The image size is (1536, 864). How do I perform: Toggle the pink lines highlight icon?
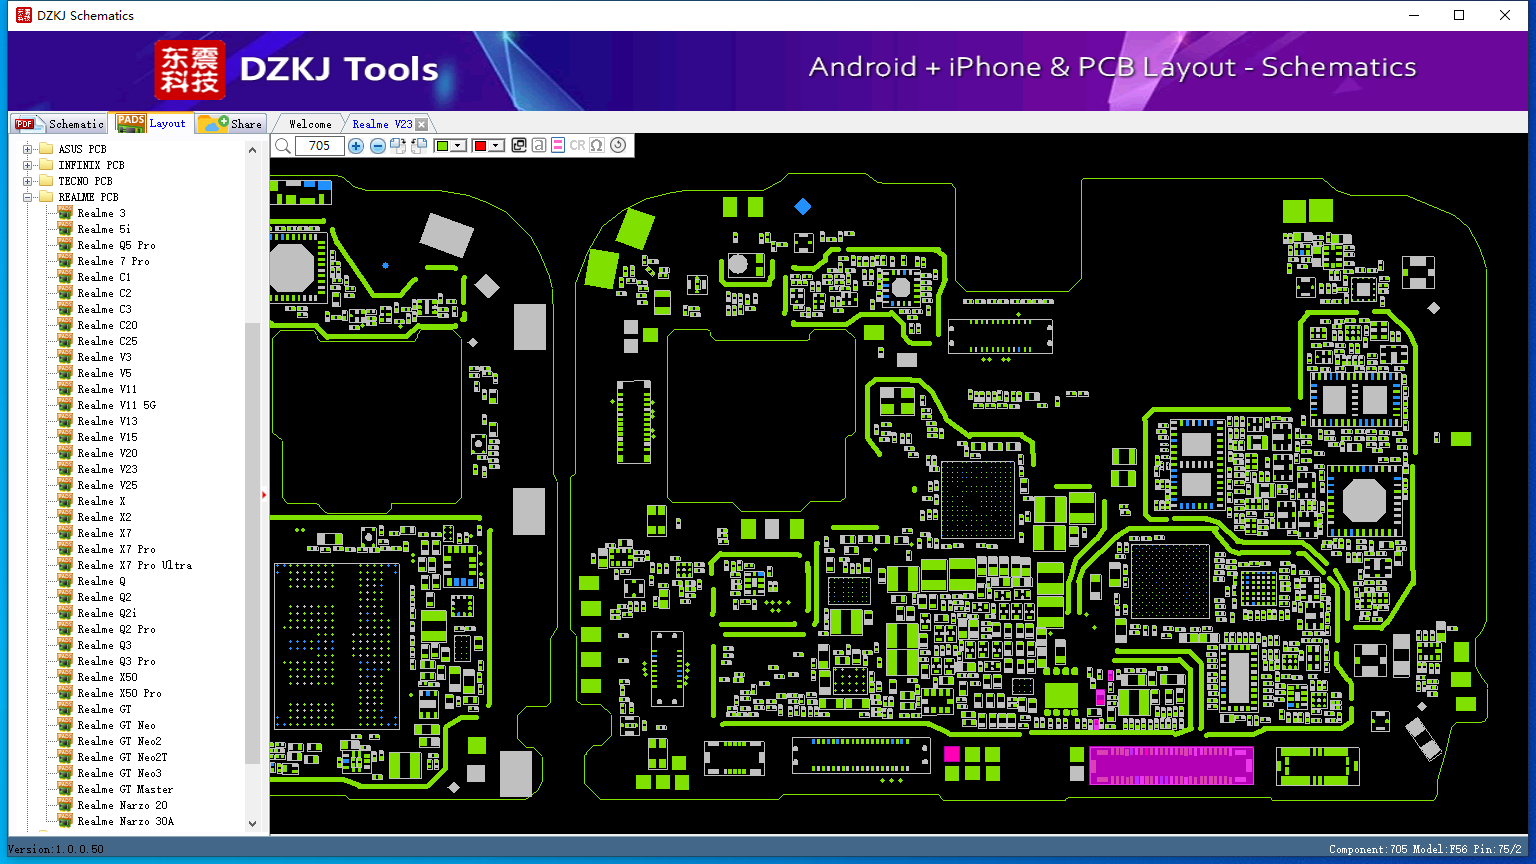tap(558, 146)
